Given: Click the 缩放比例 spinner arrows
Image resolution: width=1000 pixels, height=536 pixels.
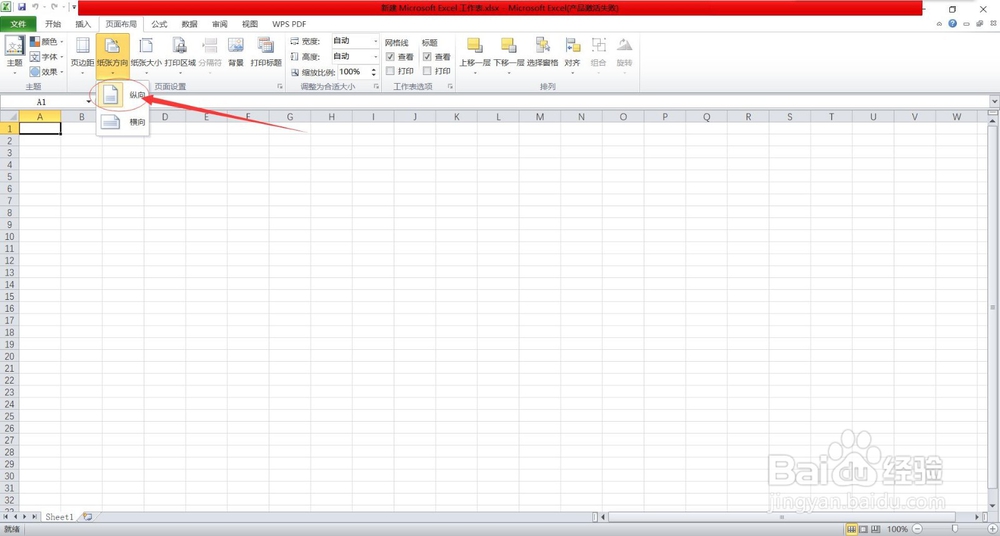Looking at the screenshot, I should pos(374,72).
